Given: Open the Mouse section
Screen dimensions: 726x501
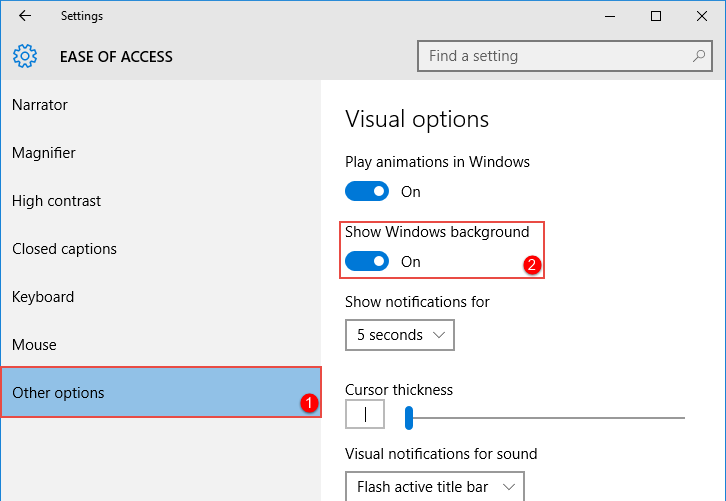Looking at the screenshot, I should coord(161,344).
